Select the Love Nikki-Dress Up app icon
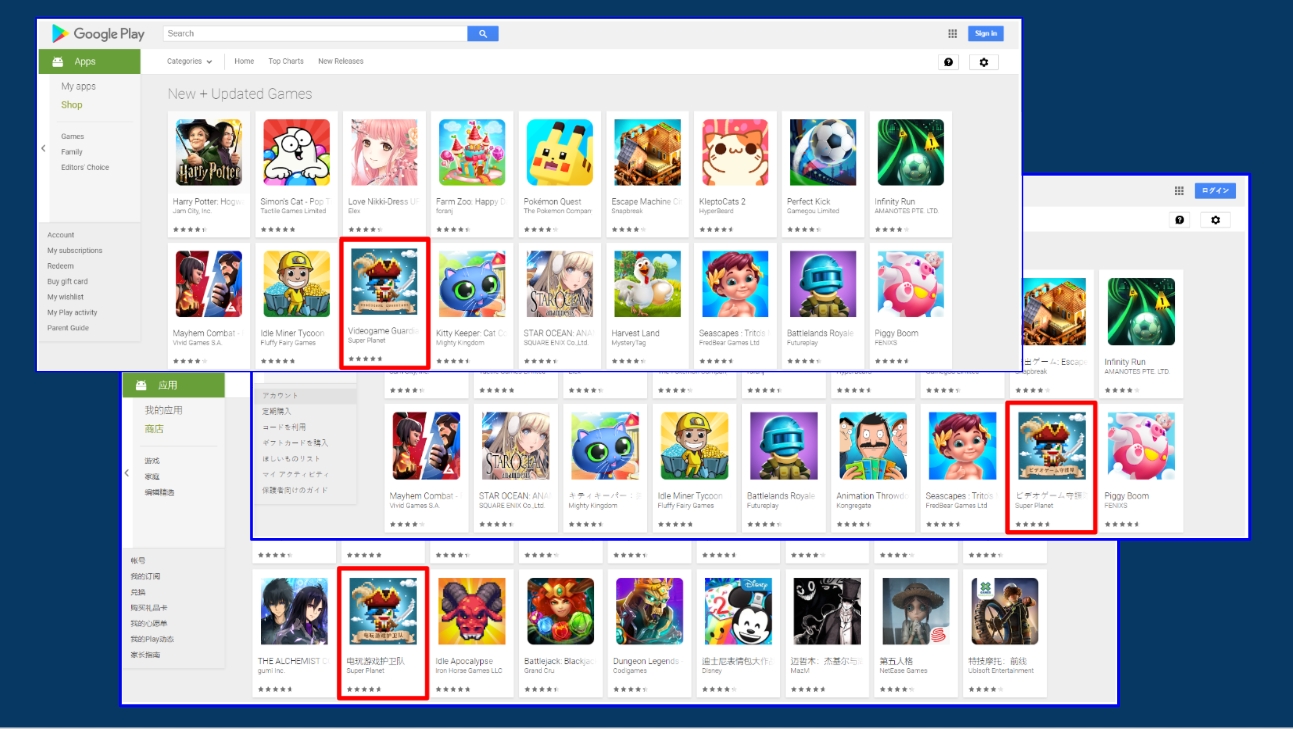Viewport: 1293px width, 729px height. tap(384, 153)
